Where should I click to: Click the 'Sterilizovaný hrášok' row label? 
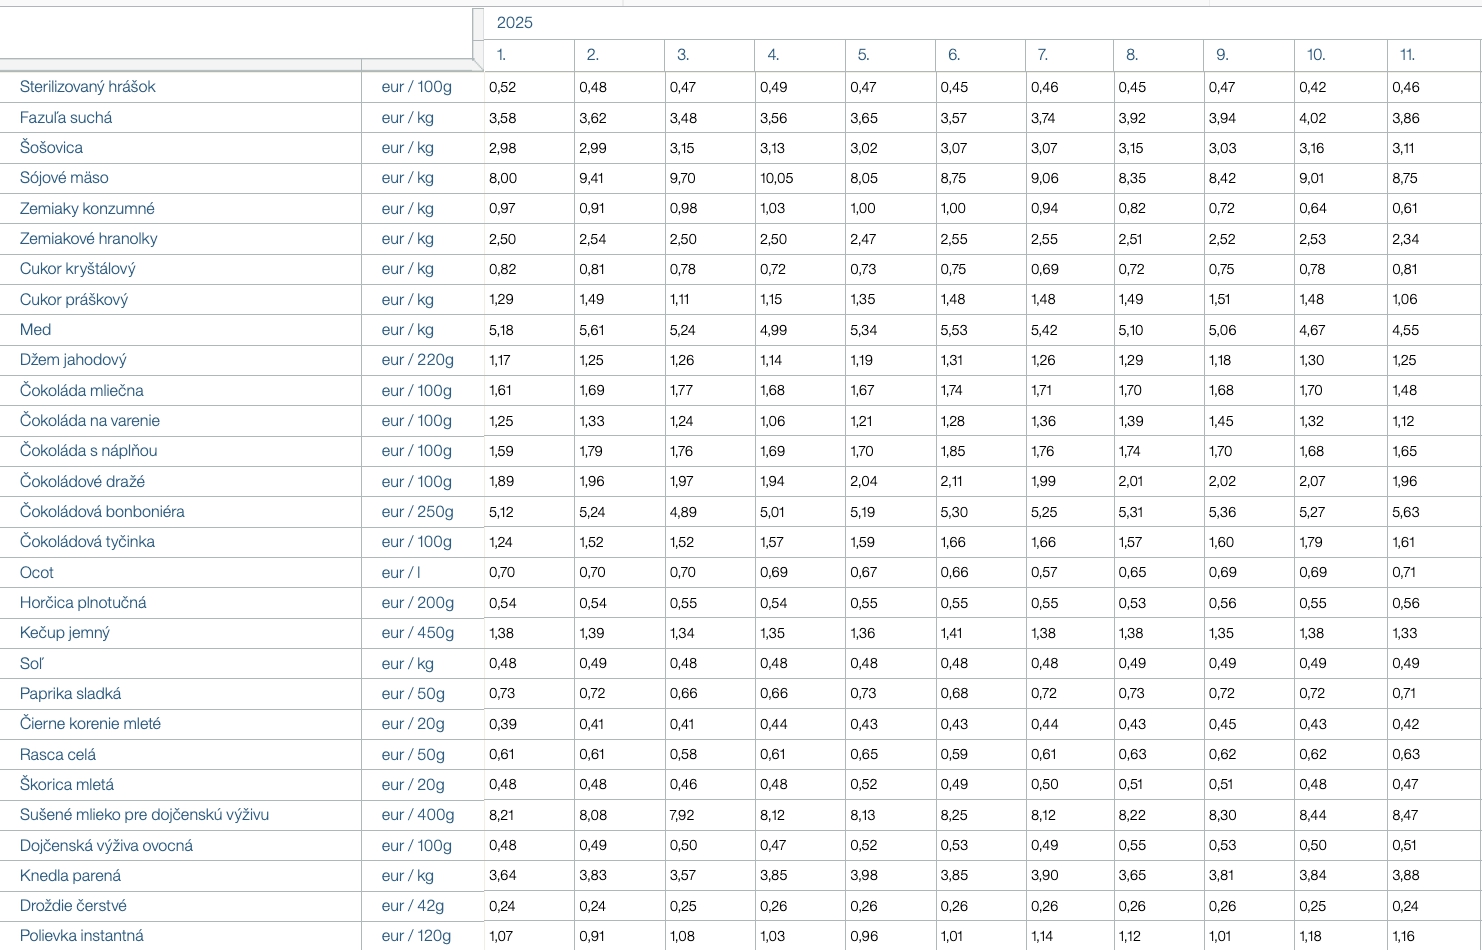point(88,87)
